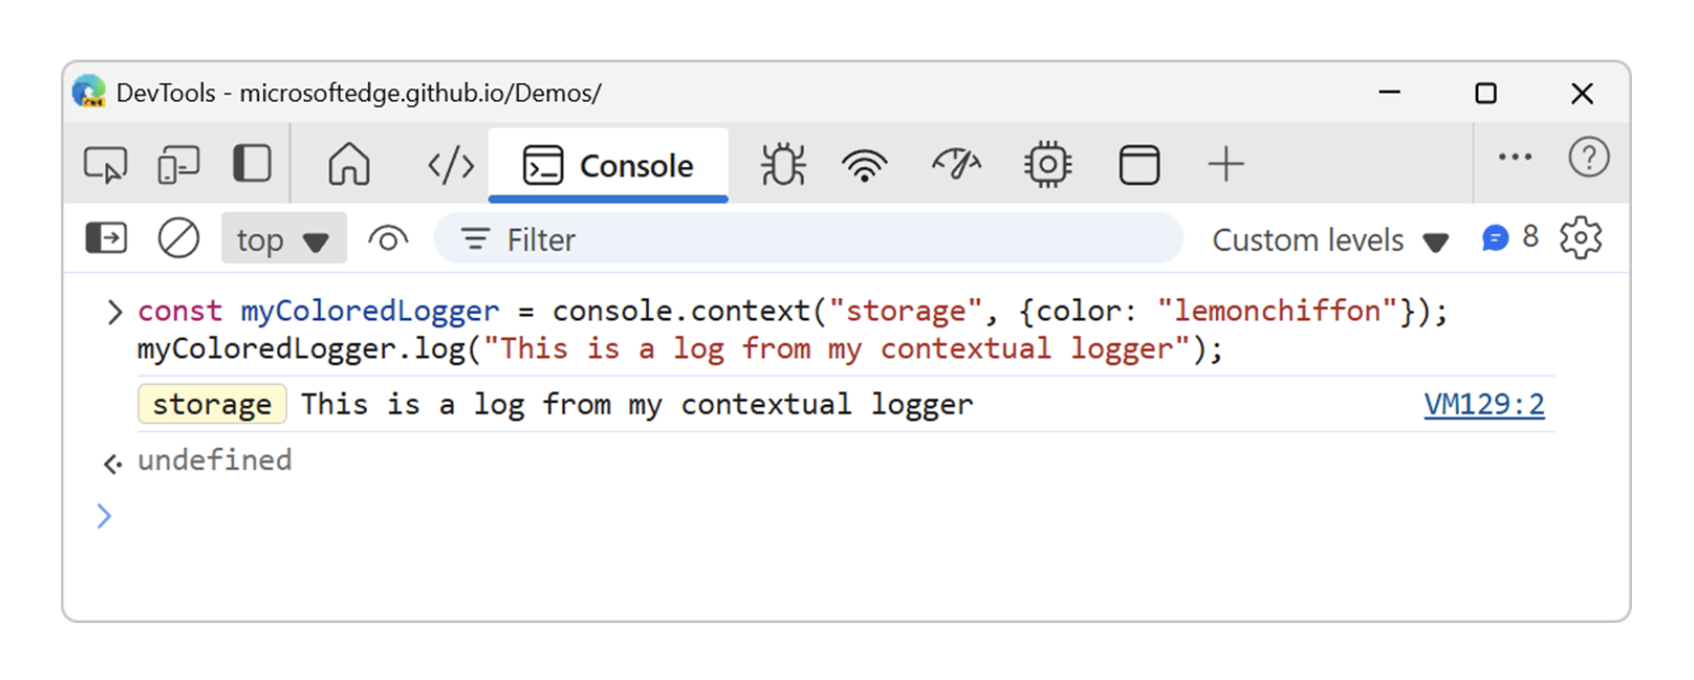Open the Performance tool
Screen dimensions: 1694x680
click(956, 165)
